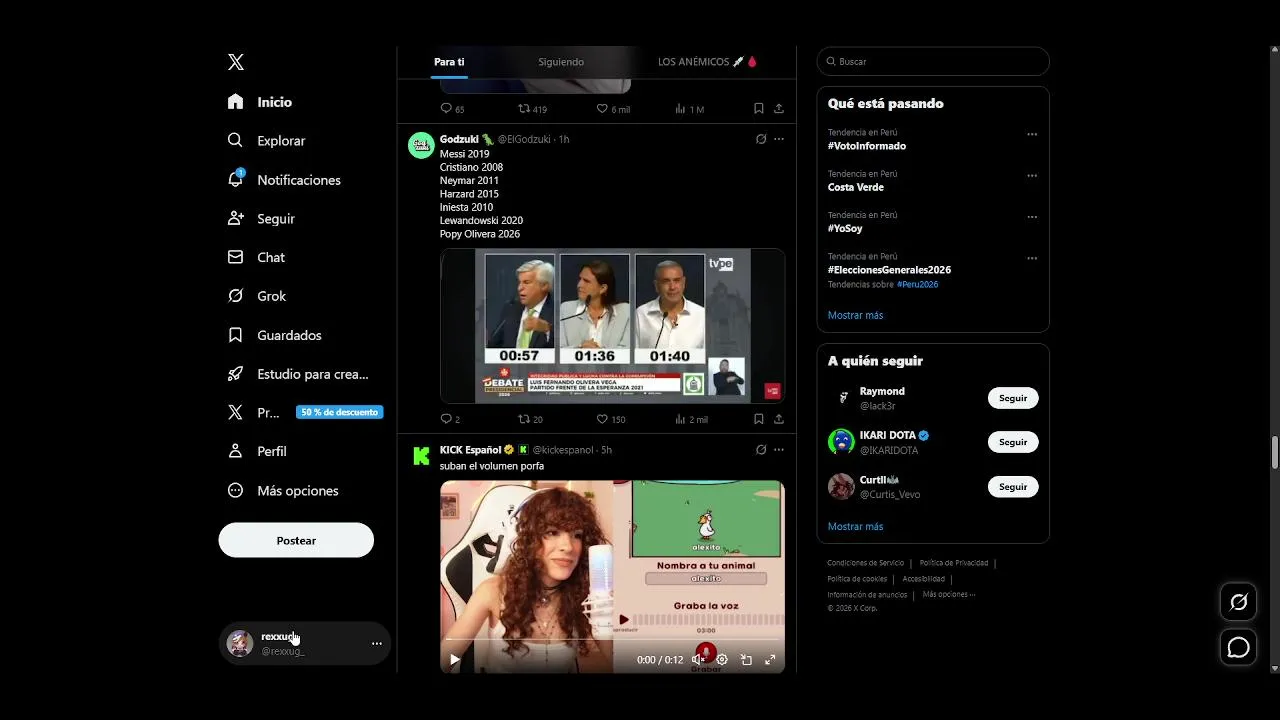Seek on the video progress bar
This screenshot has height=720, width=1280.
(612, 640)
